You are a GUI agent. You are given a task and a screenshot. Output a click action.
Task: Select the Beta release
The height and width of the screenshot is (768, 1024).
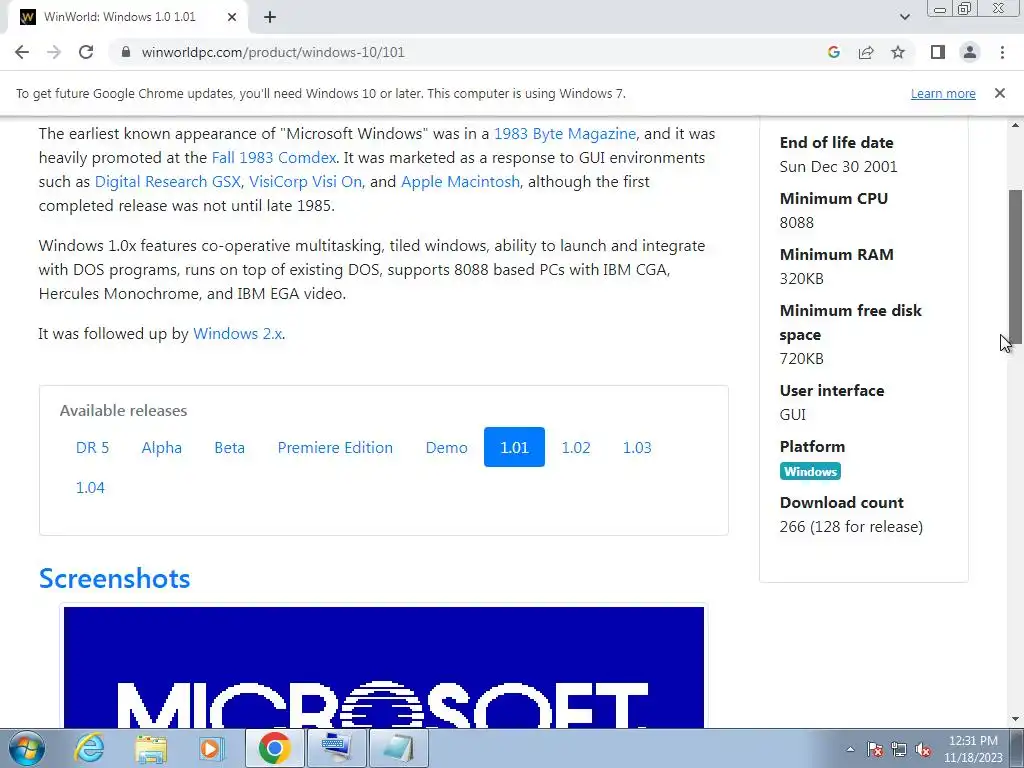(229, 447)
